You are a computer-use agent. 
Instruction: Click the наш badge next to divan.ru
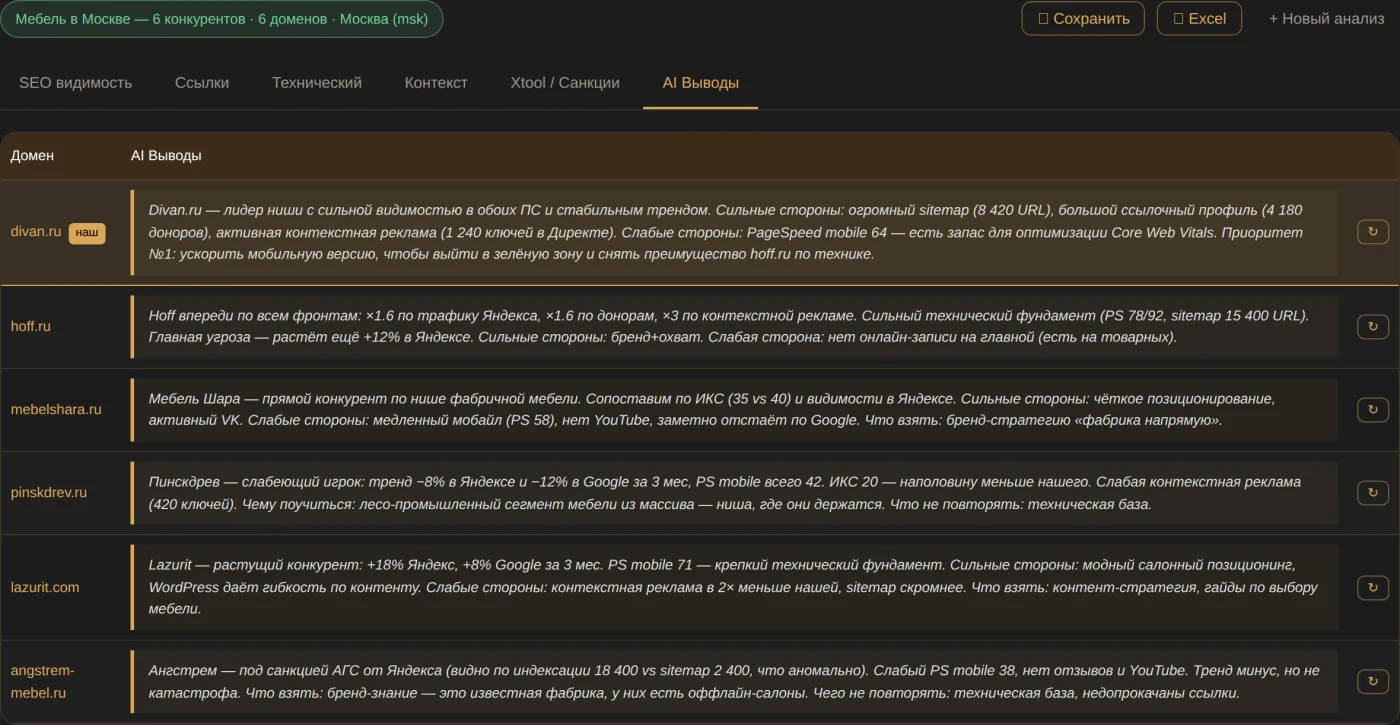[87, 232]
